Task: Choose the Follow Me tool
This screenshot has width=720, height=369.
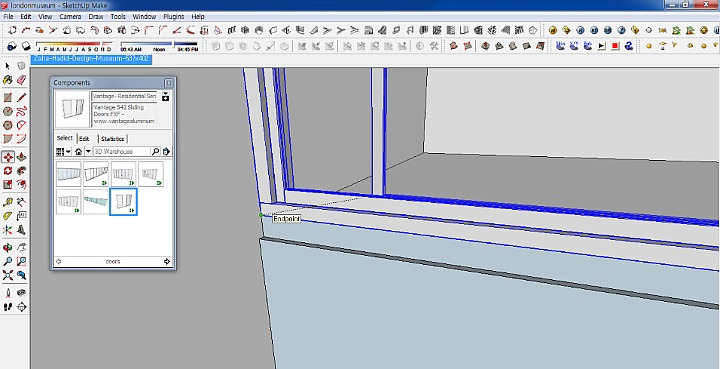Action: tap(21, 171)
